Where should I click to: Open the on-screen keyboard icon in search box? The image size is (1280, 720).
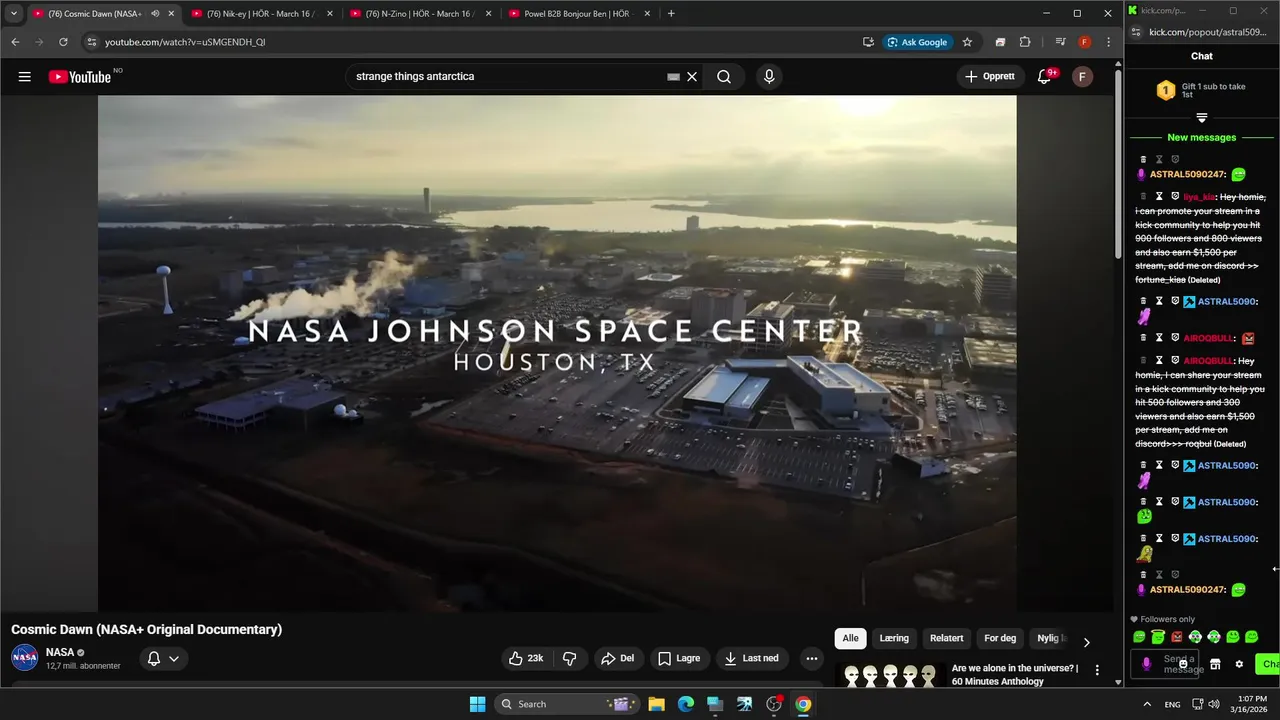click(x=673, y=77)
